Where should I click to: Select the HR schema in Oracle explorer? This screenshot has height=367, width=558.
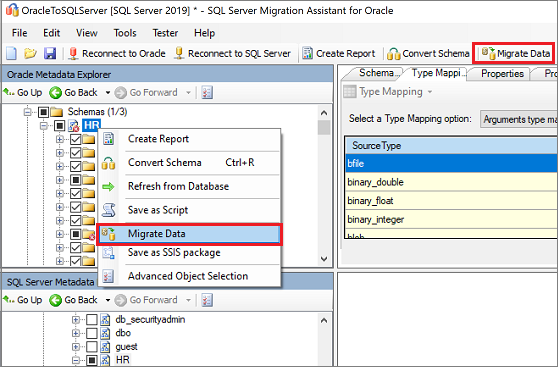click(91, 126)
